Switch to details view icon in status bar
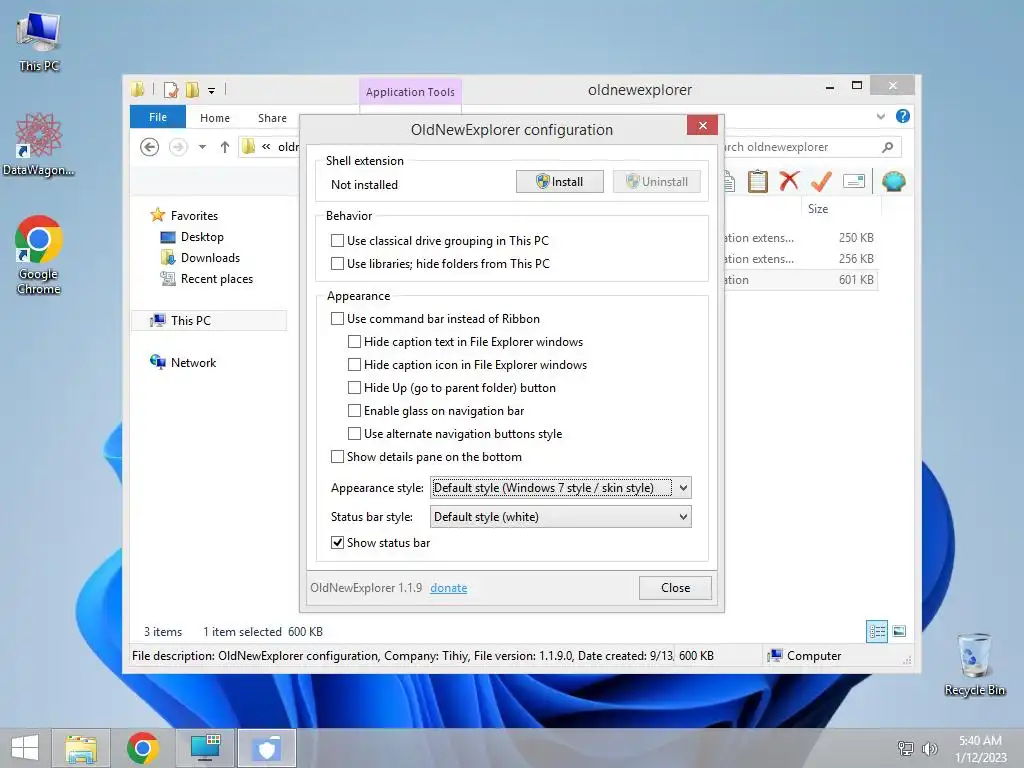Viewport: 1024px width, 768px height. point(876,631)
